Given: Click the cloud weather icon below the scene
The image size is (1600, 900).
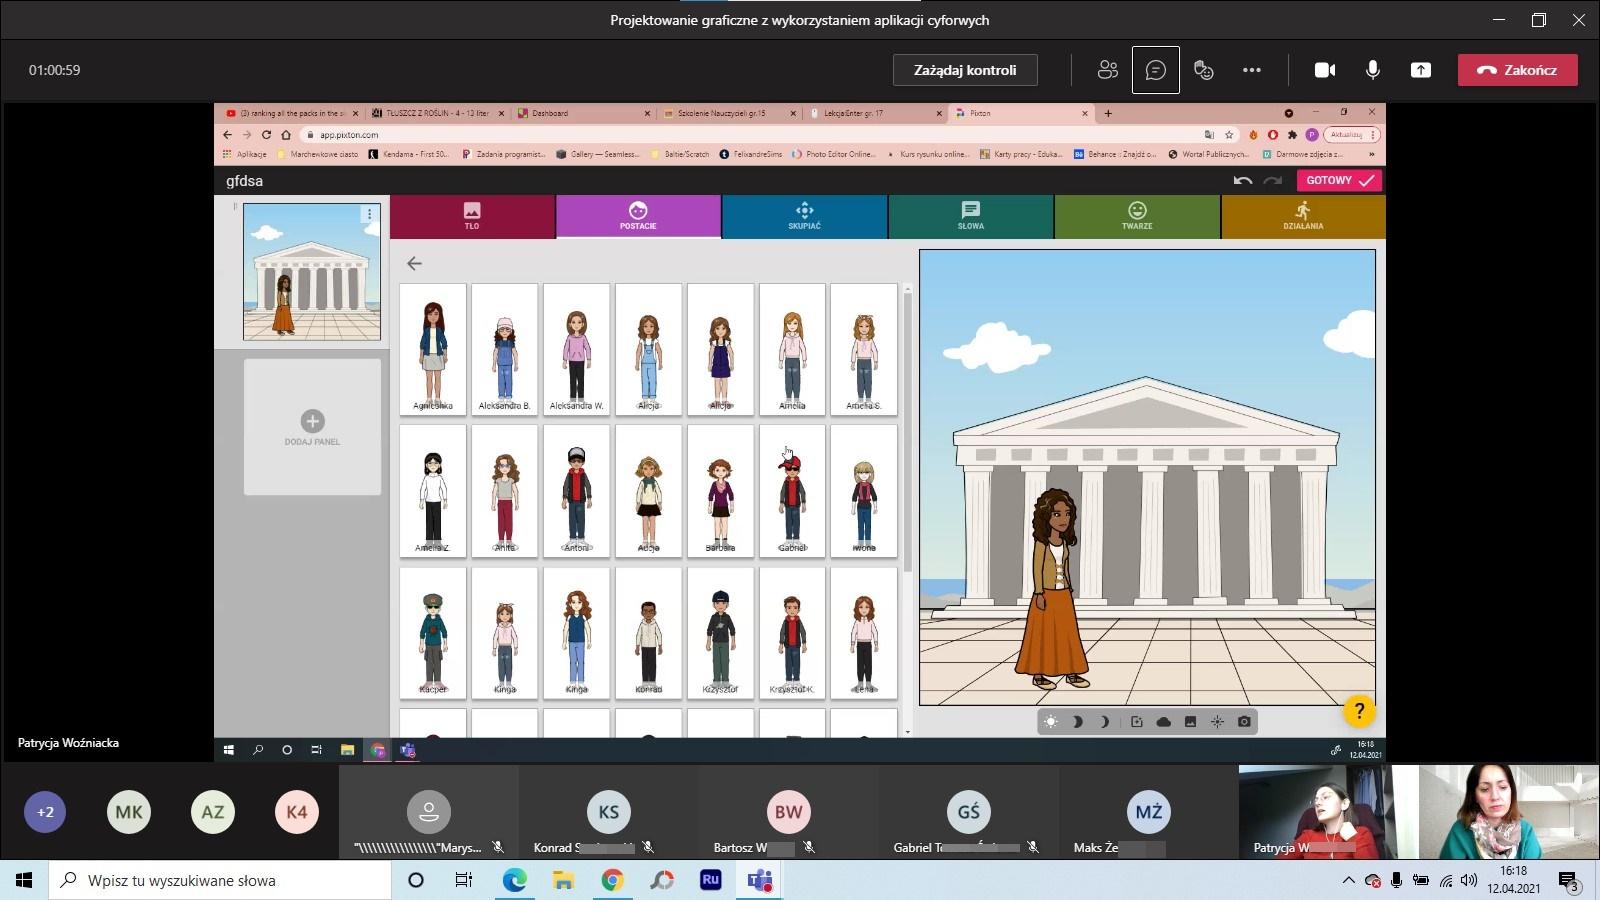Looking at the screenshot, I should point(1164,722).
